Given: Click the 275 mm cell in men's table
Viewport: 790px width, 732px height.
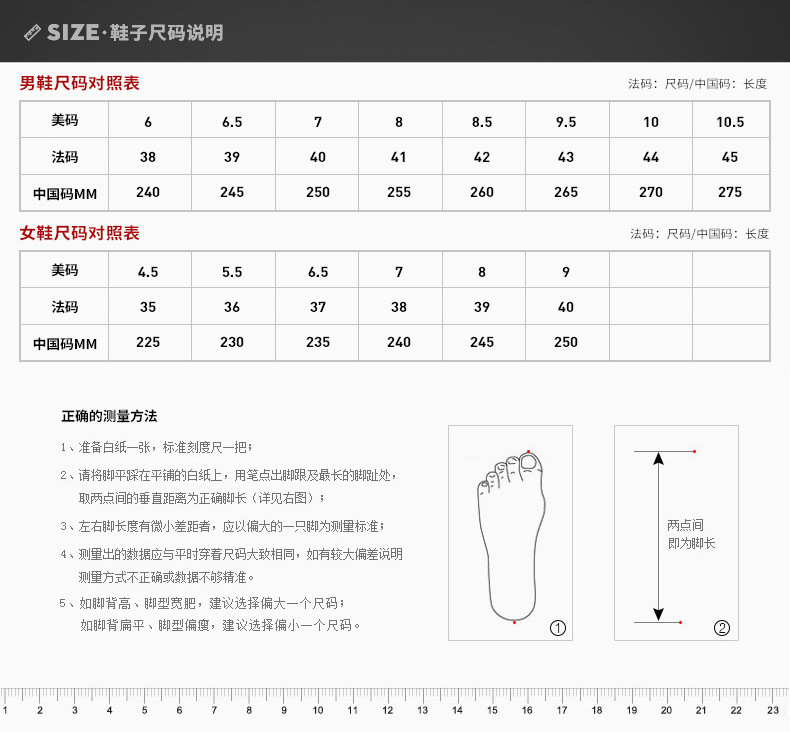Looking at the screenshot, I should point(730,192).
